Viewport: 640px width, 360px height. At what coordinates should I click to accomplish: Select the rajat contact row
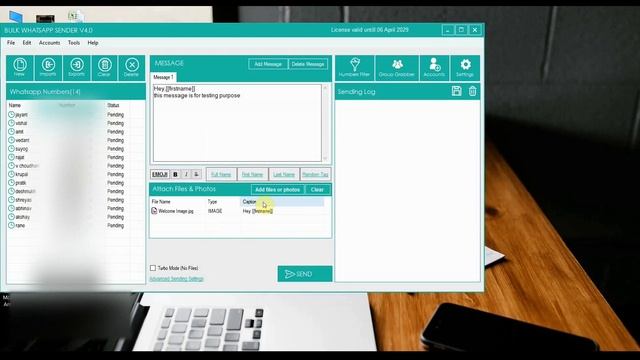(x=76, y=157)
